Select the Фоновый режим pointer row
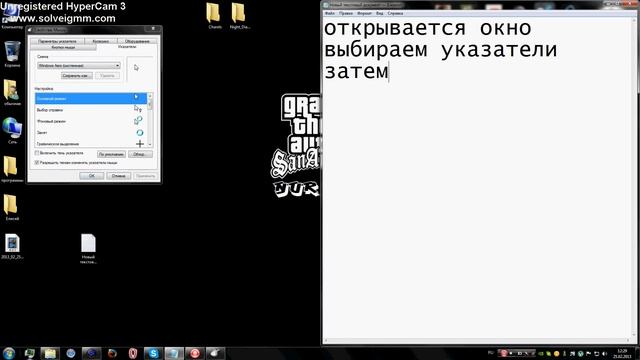Screen dimensions: 640x360 click(91, 121)
